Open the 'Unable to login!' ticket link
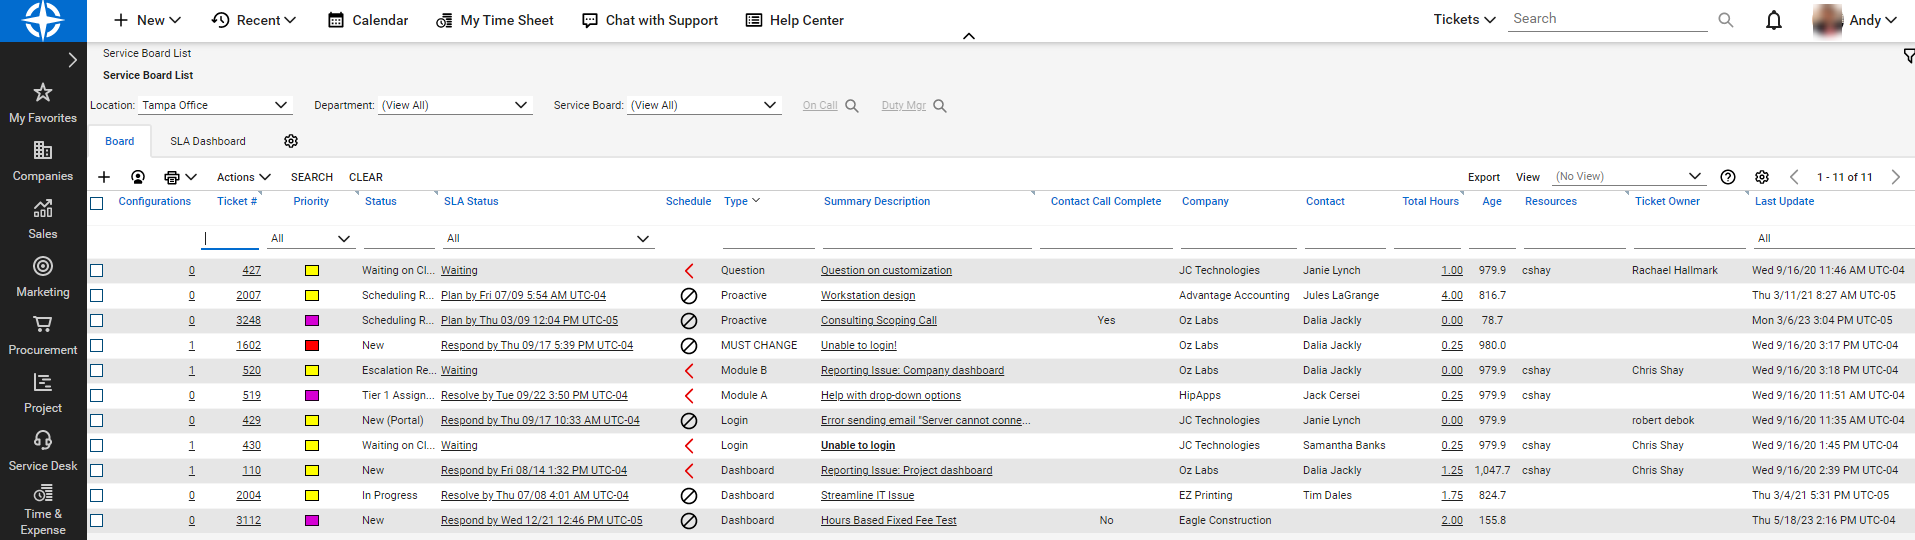Viewport: 1915px width, 540px height. click(858, 346)
